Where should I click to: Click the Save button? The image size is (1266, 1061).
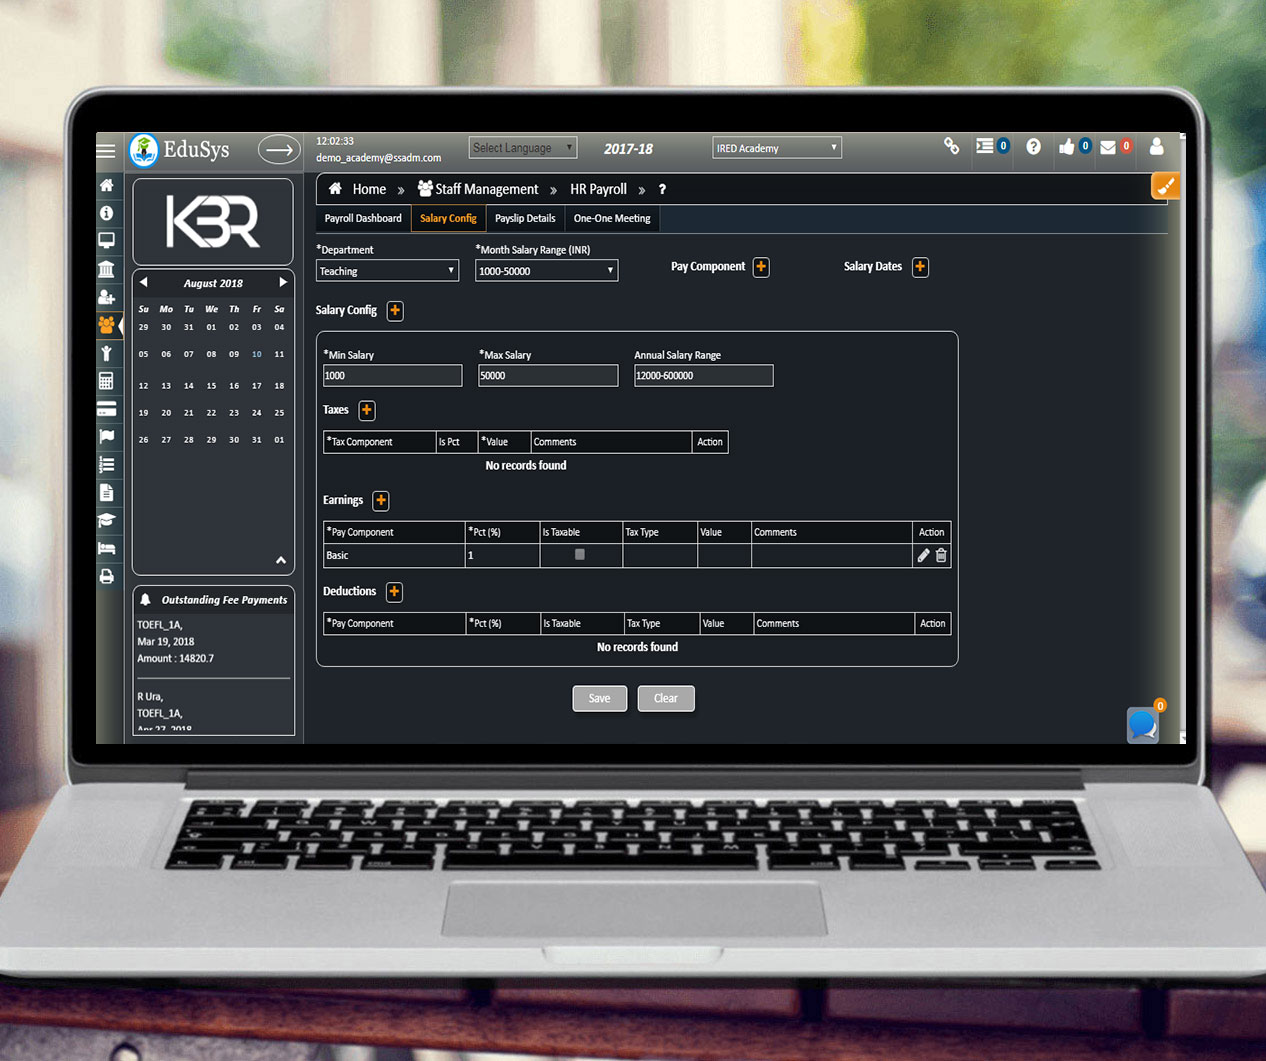pos(599,698)
